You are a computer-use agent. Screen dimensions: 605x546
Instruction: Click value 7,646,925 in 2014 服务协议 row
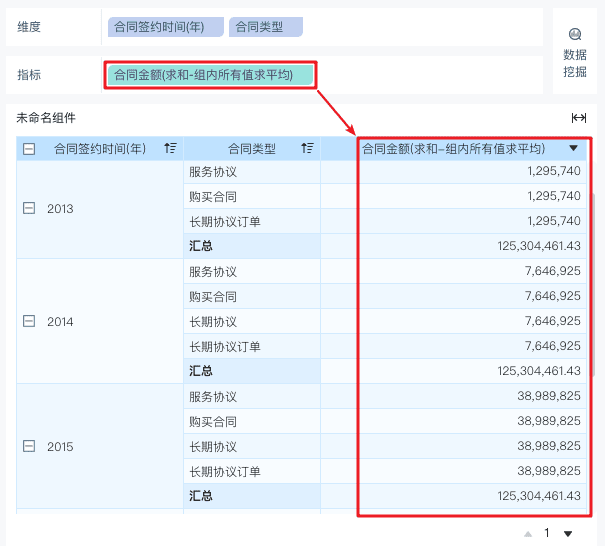pyautogui.click(x=553, y=271)
